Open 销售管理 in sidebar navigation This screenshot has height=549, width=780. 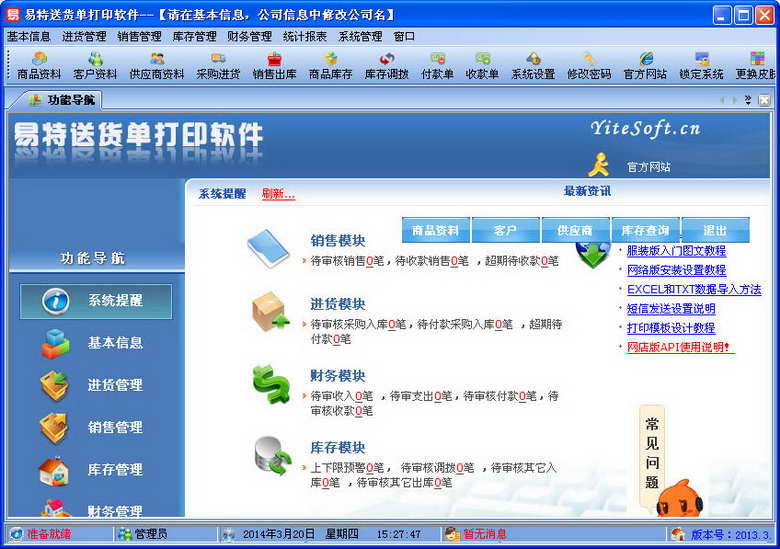coord(92,428)
